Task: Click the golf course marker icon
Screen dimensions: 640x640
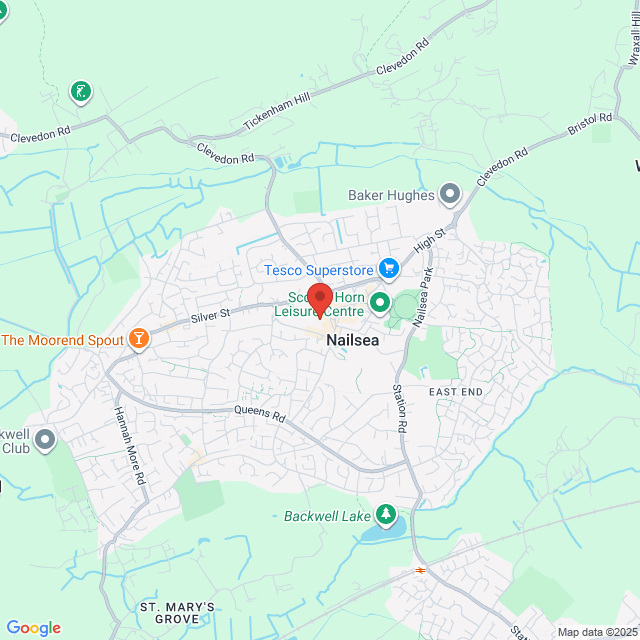Action: (81, 91)
